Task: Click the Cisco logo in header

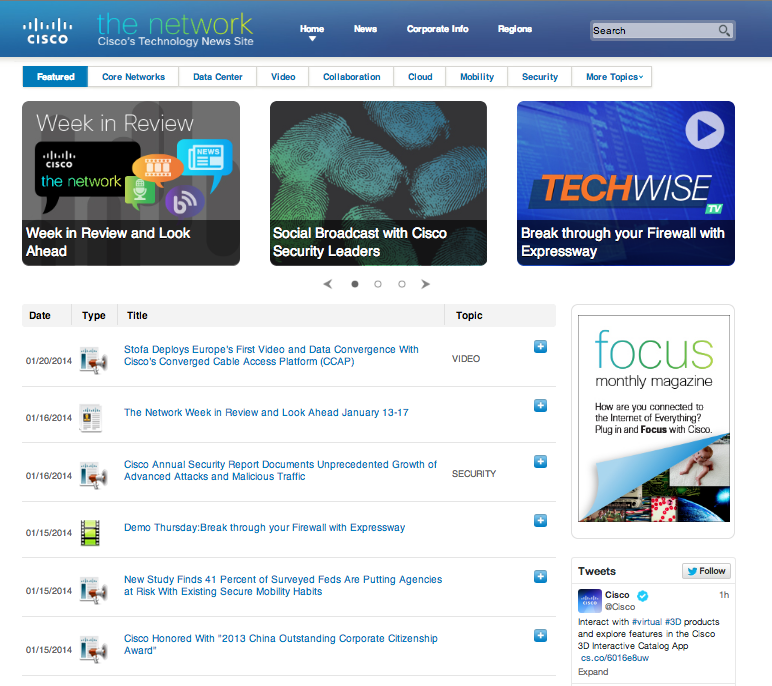Action: 47,31
